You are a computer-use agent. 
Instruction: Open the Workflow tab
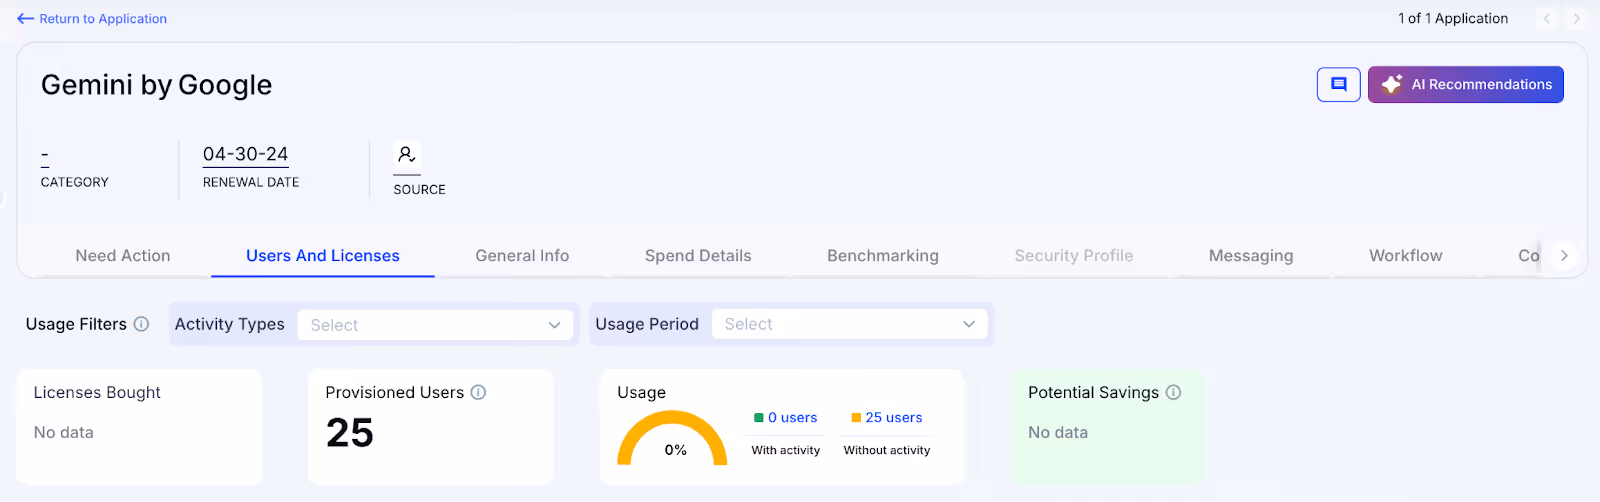click(1405, 256)
